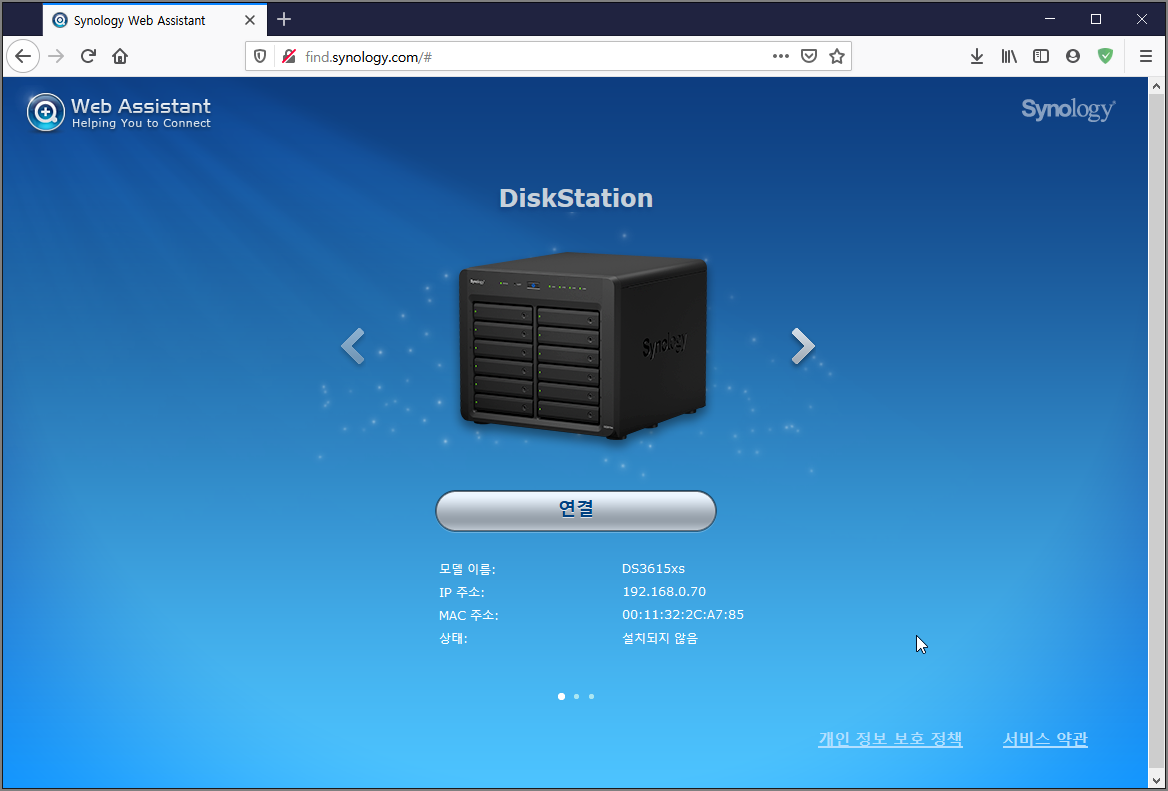Click the model value DS3615xs
1168x791 pixels.
click(x=653, y=568)
